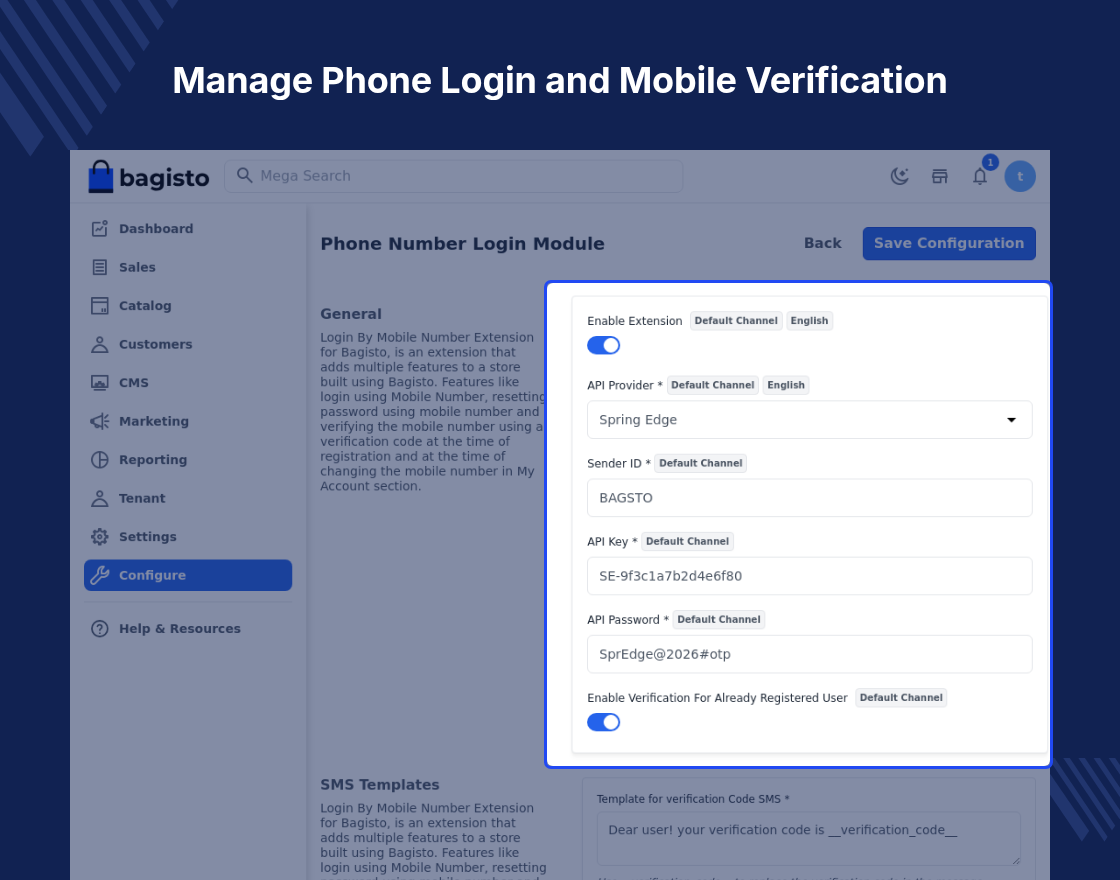The height and width of the screenshot is (880, 1120).
Task: Click the bagisto shopping bag logo
Action: pos(101,176)
